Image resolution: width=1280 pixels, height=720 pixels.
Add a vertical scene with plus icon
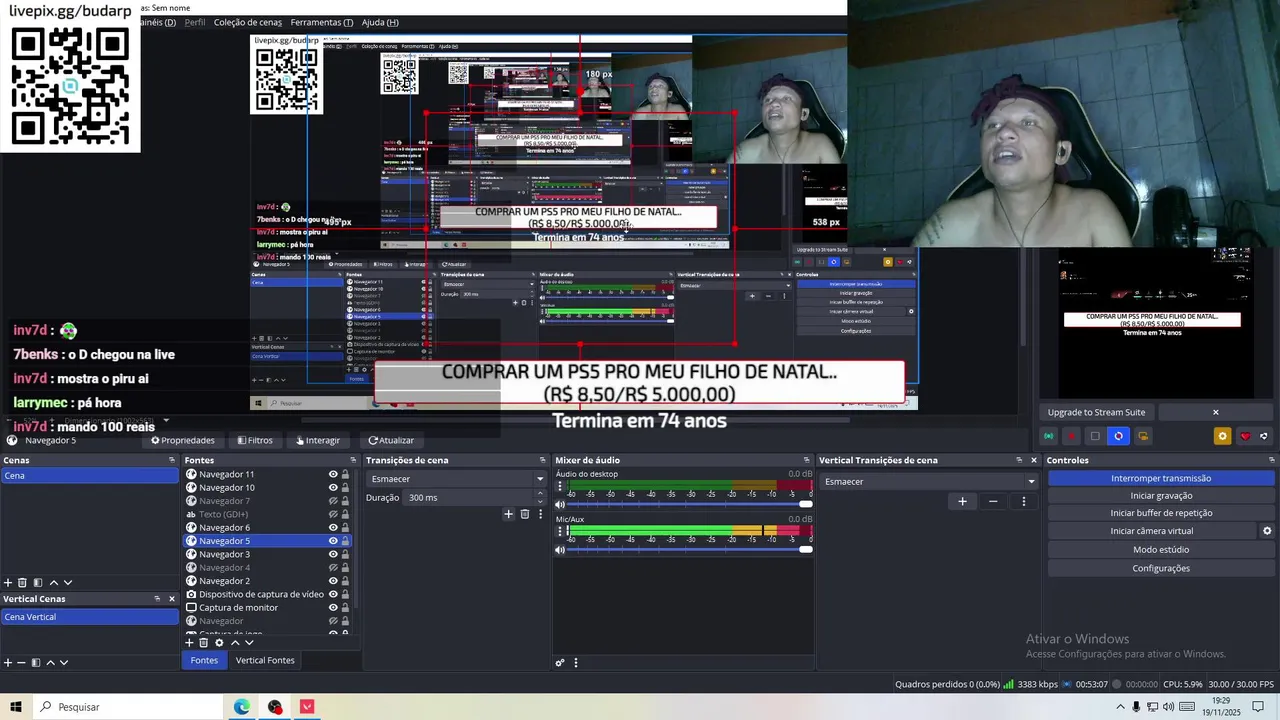pos(8,662)
